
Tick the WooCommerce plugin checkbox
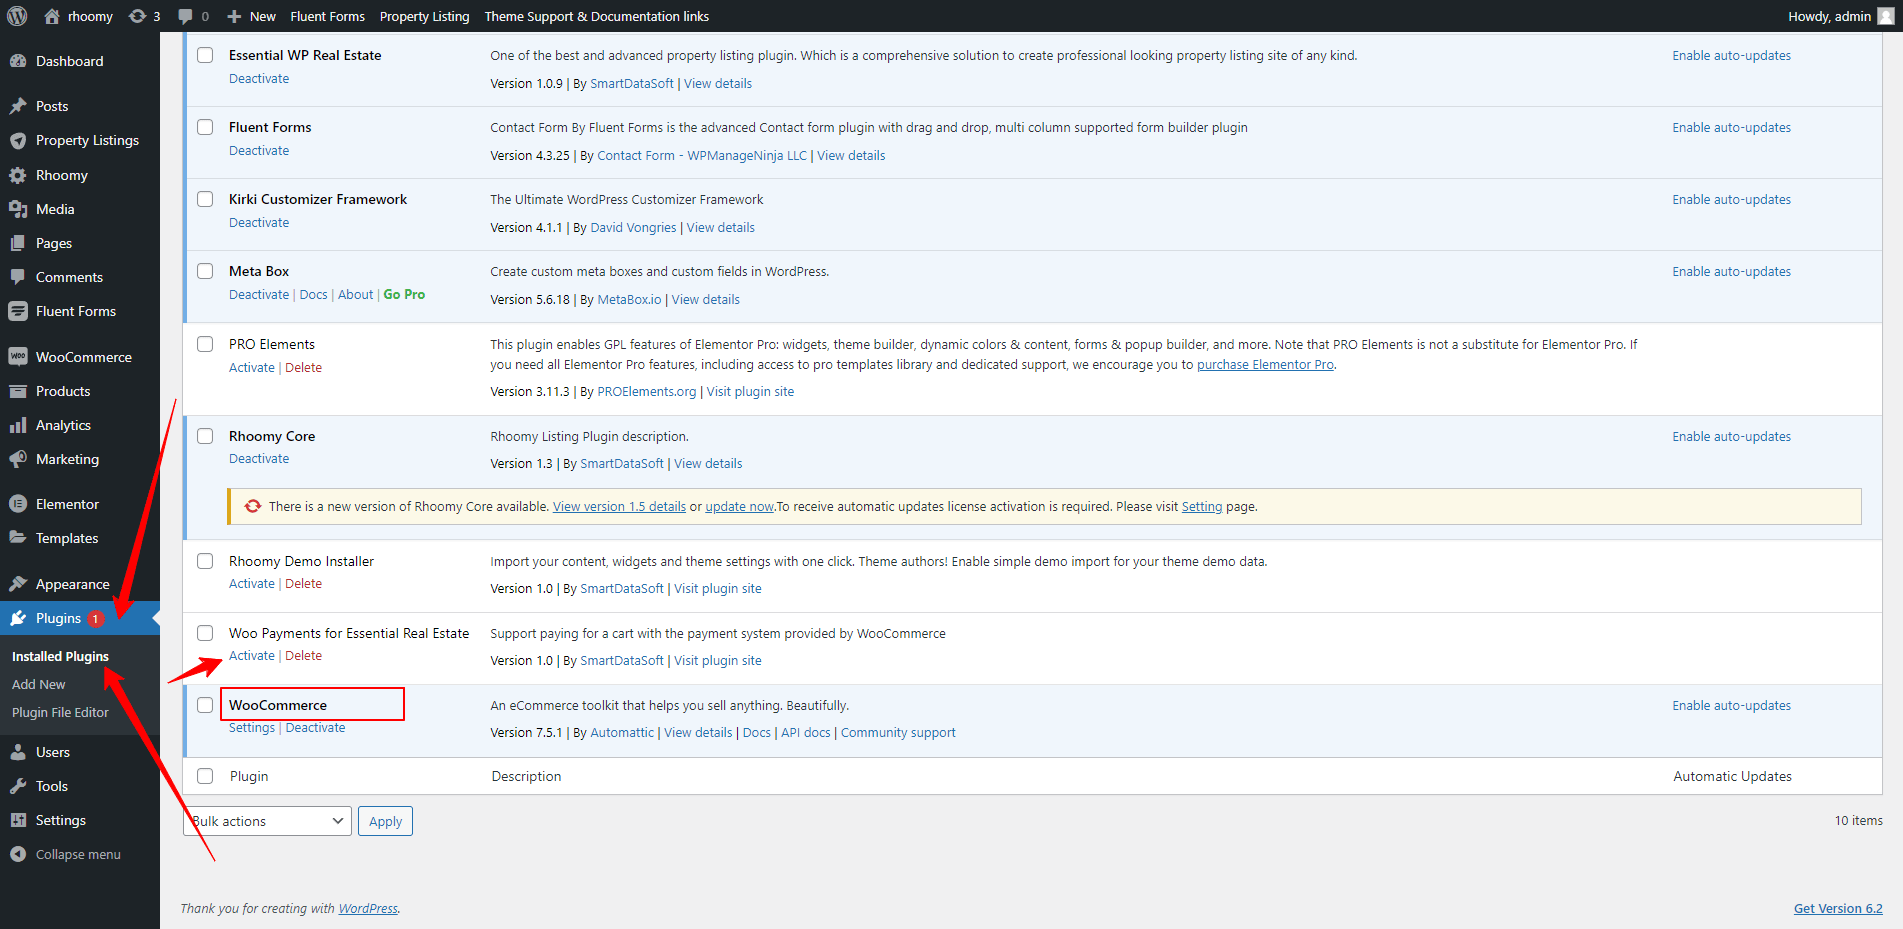coord(205,704)
